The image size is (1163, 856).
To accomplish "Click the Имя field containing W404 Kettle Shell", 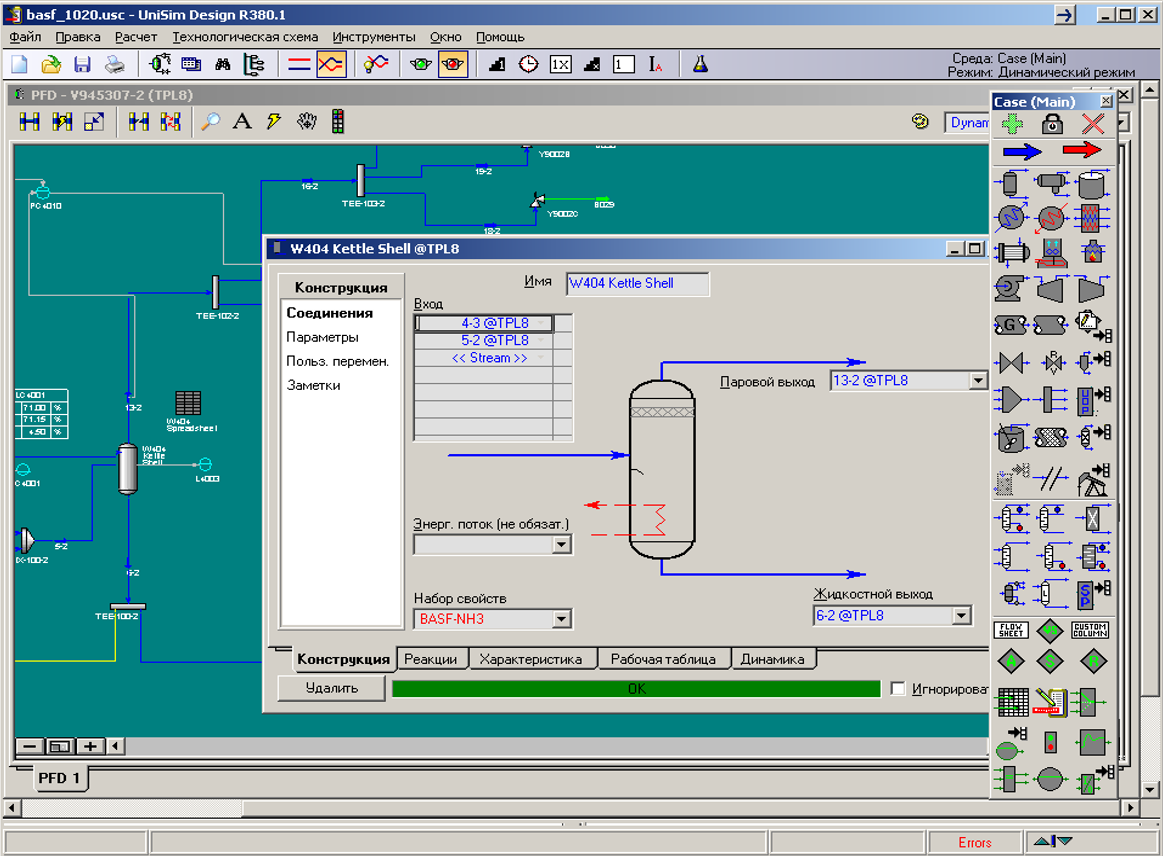I will (637, 283).
